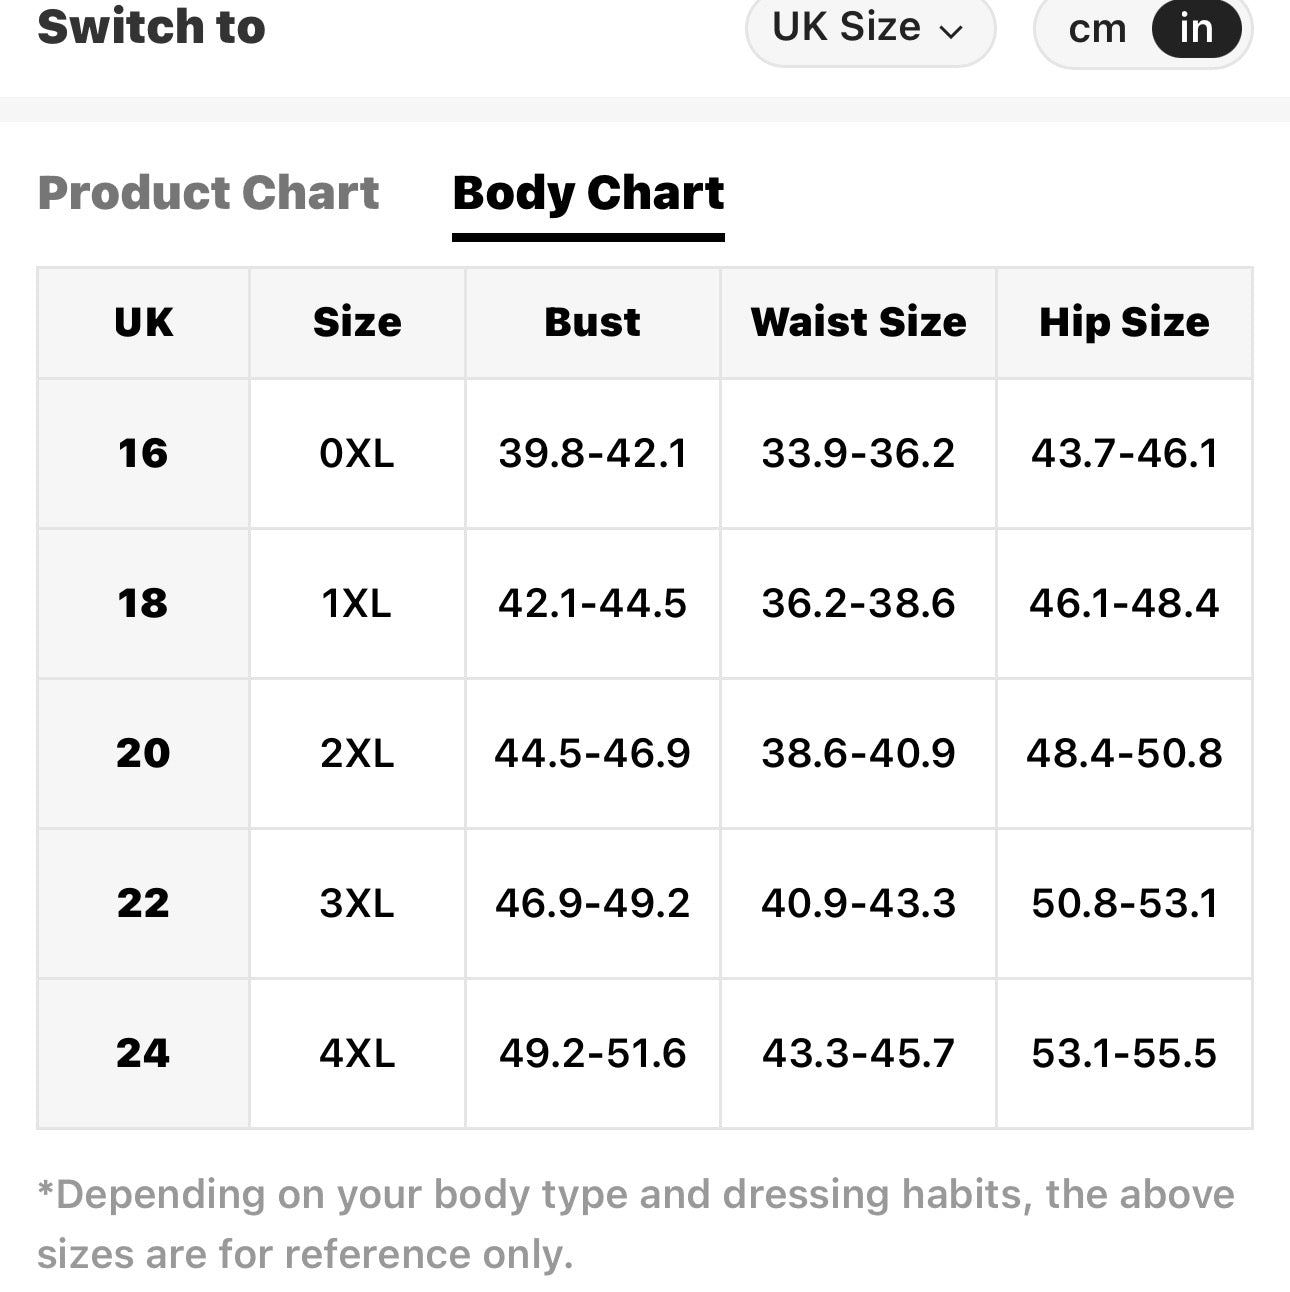The image size is (1290, 1292).
Task: Select the 2XL size cell
Action: (357, 753)
